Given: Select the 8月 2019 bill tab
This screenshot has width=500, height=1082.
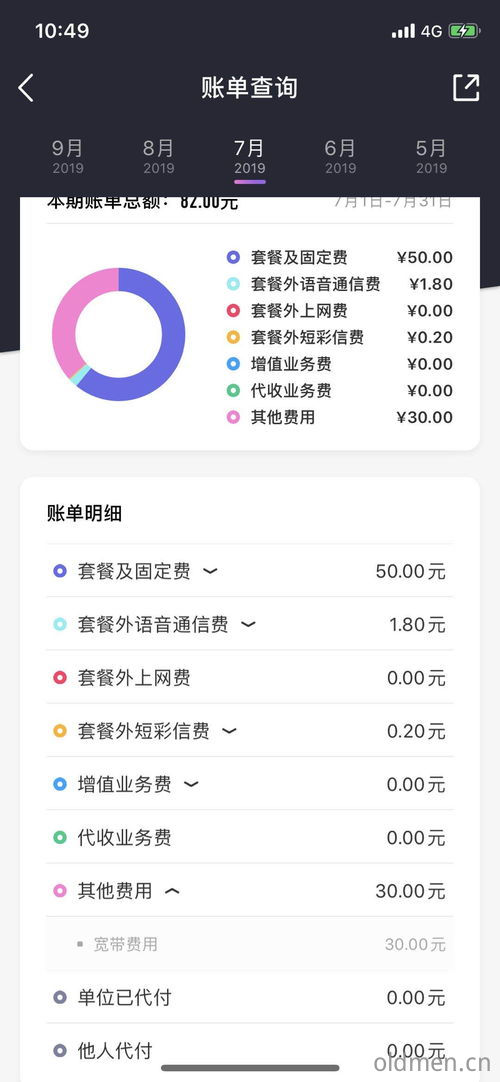Looking at the screenshot, I should 159,157.
